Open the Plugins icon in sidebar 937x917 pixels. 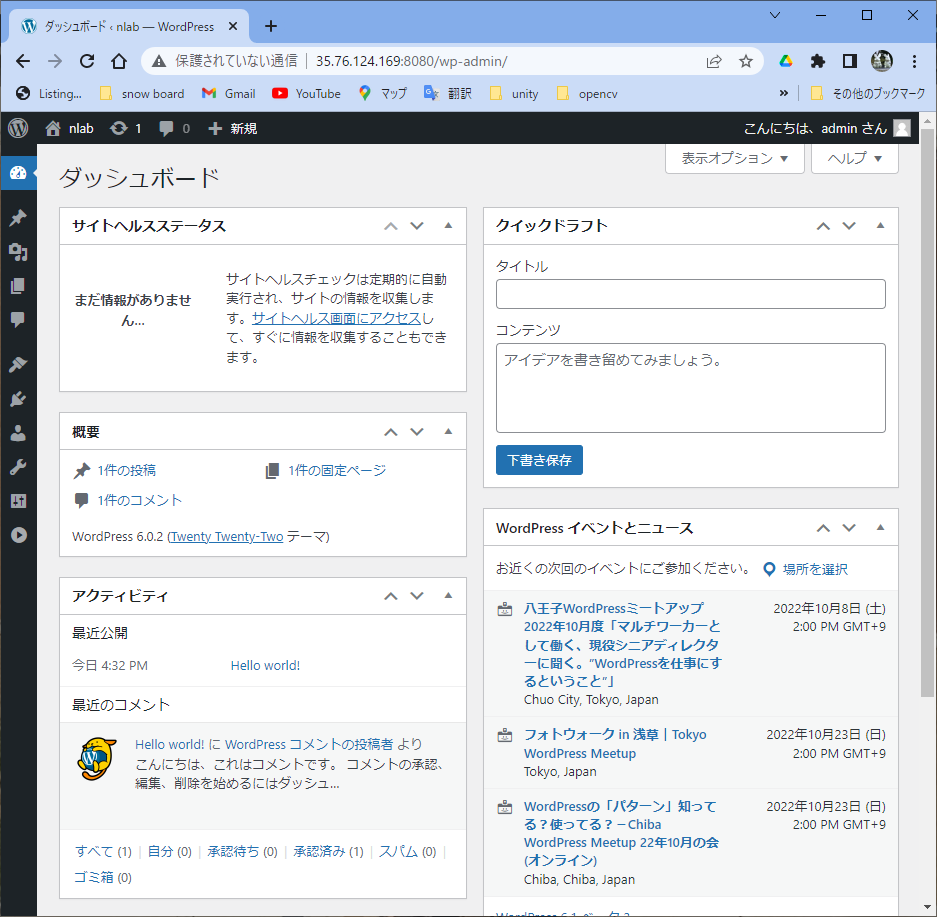click(18, 399)
